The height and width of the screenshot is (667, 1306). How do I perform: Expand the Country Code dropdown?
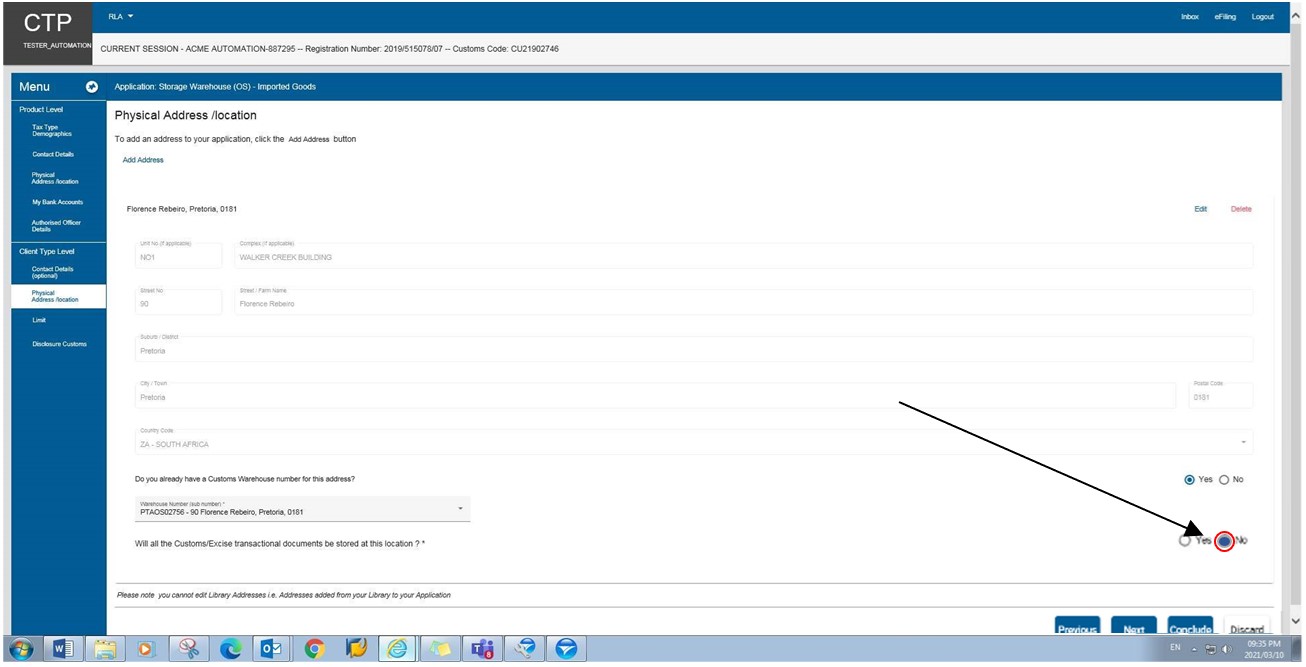[1243, 442]
